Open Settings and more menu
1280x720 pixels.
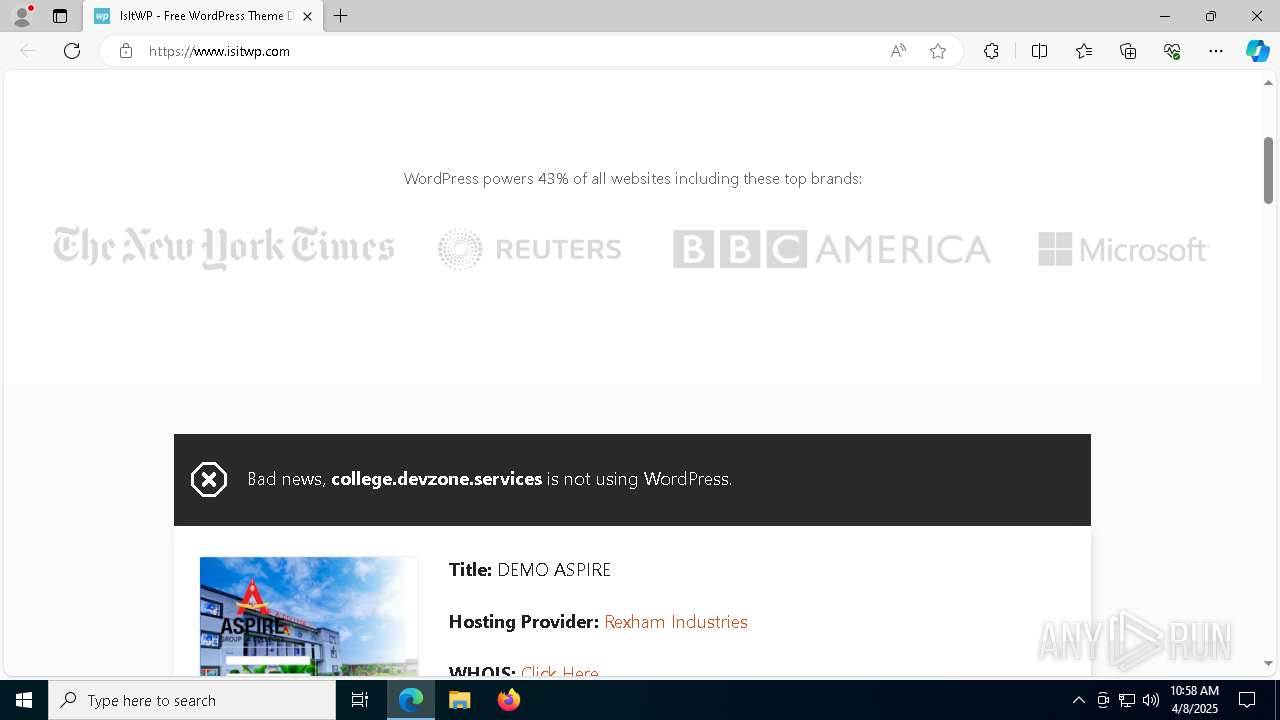(x=1216, y=51)
